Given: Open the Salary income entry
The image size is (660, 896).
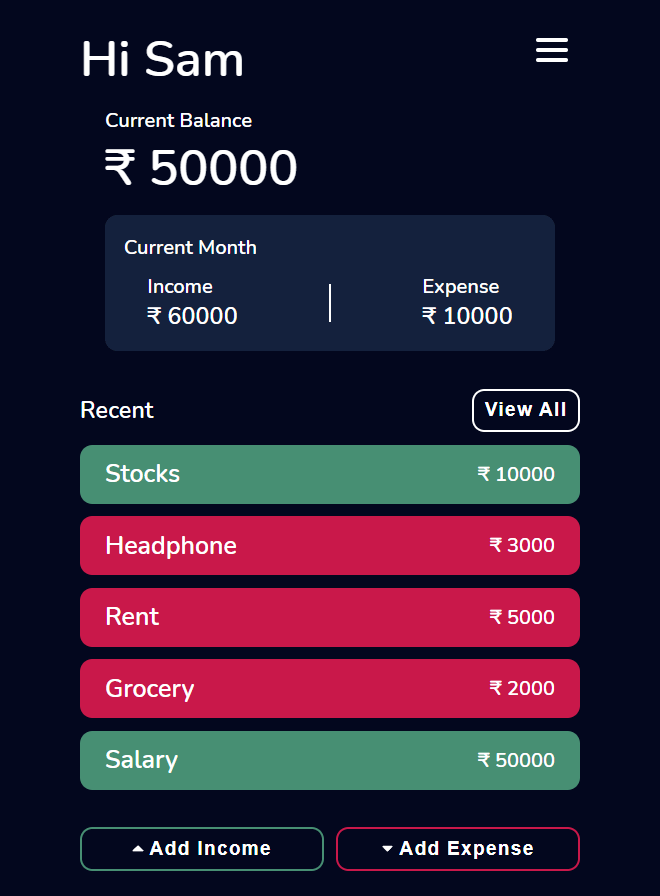Looking at the screenshot, I should coord(330,760).
